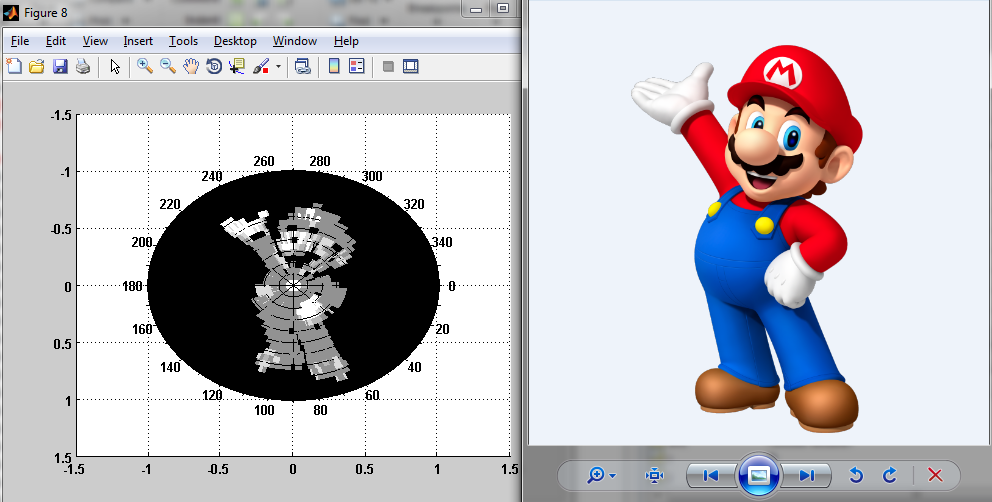The image size is (992, 502).
Task: Insert a legend using toolbar icon
Action: coord(357,66)
